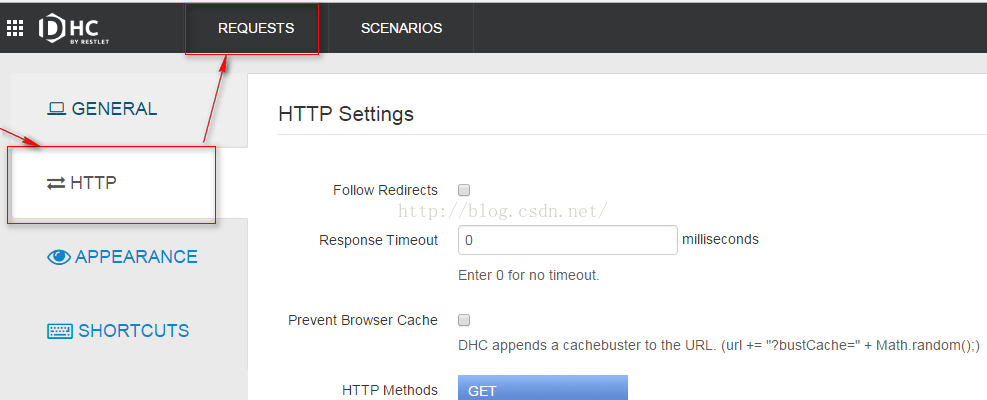Click the arrows icon beside HTTP
The width and height of the screenshot is (987, 400).
pyautogui.click(x=56, y=183)
